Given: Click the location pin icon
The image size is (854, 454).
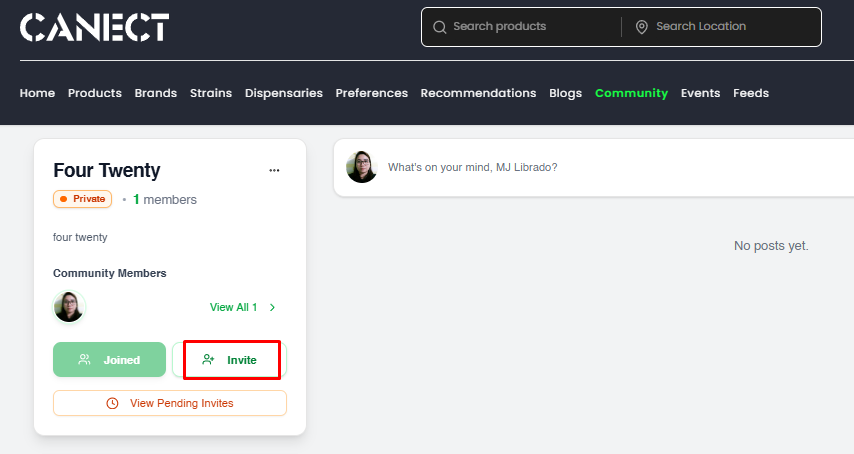Looking at the screenshot, I should [642, 27].
